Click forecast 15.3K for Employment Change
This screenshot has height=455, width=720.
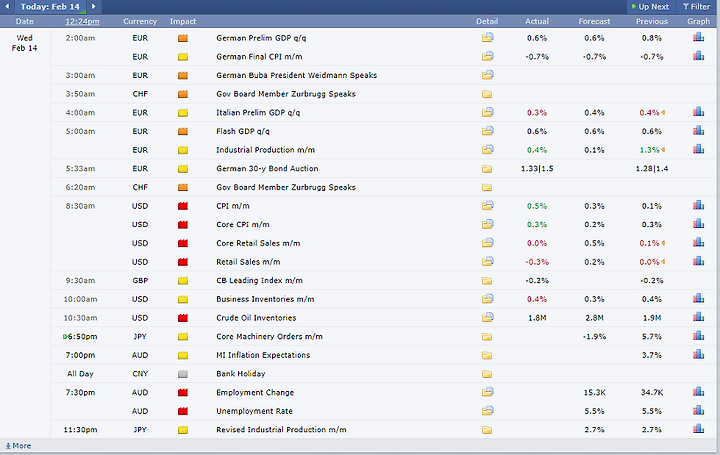(x=594, y=393)
